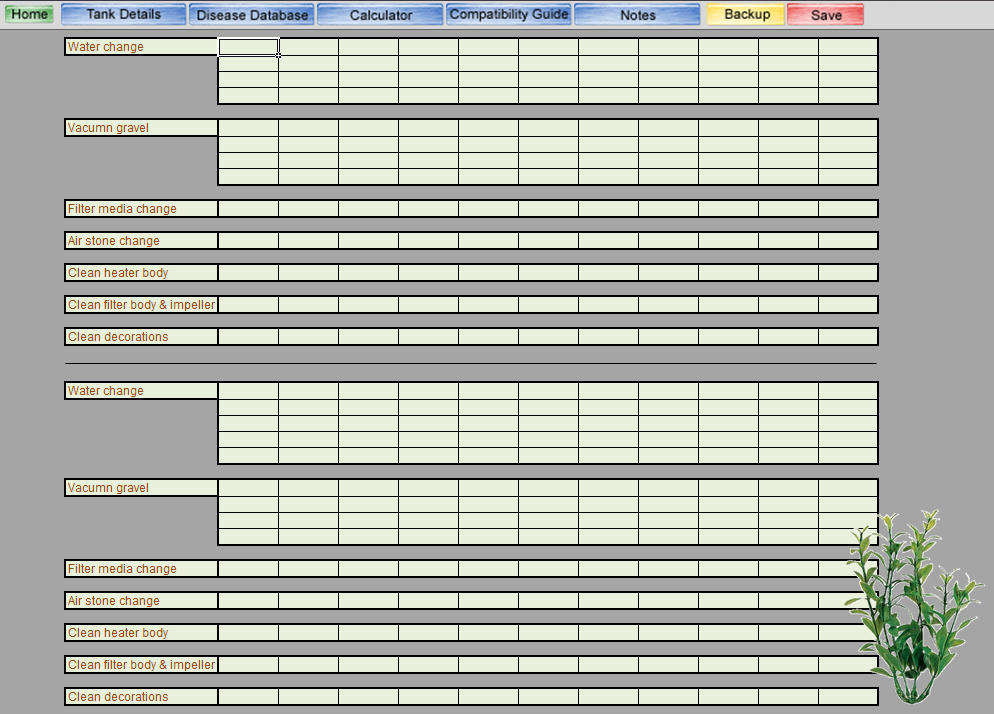
Task: Save the maintenance log
Action: click(825, 14)
